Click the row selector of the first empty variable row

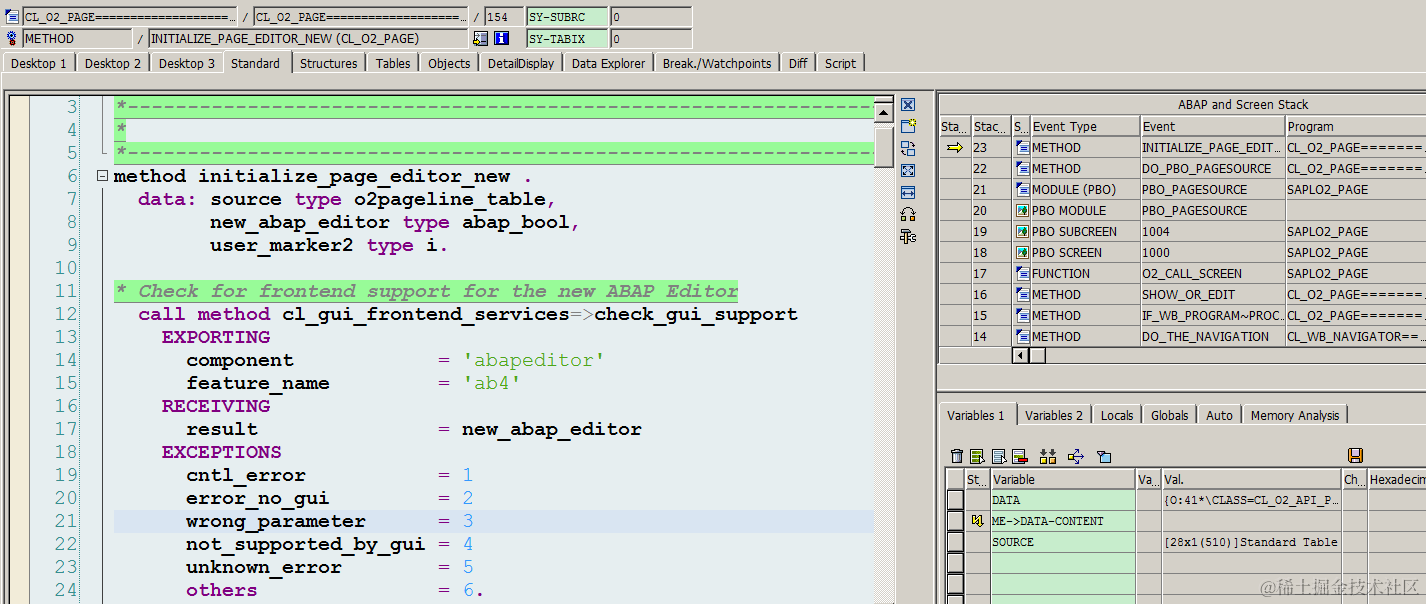[x=956, y=563]
